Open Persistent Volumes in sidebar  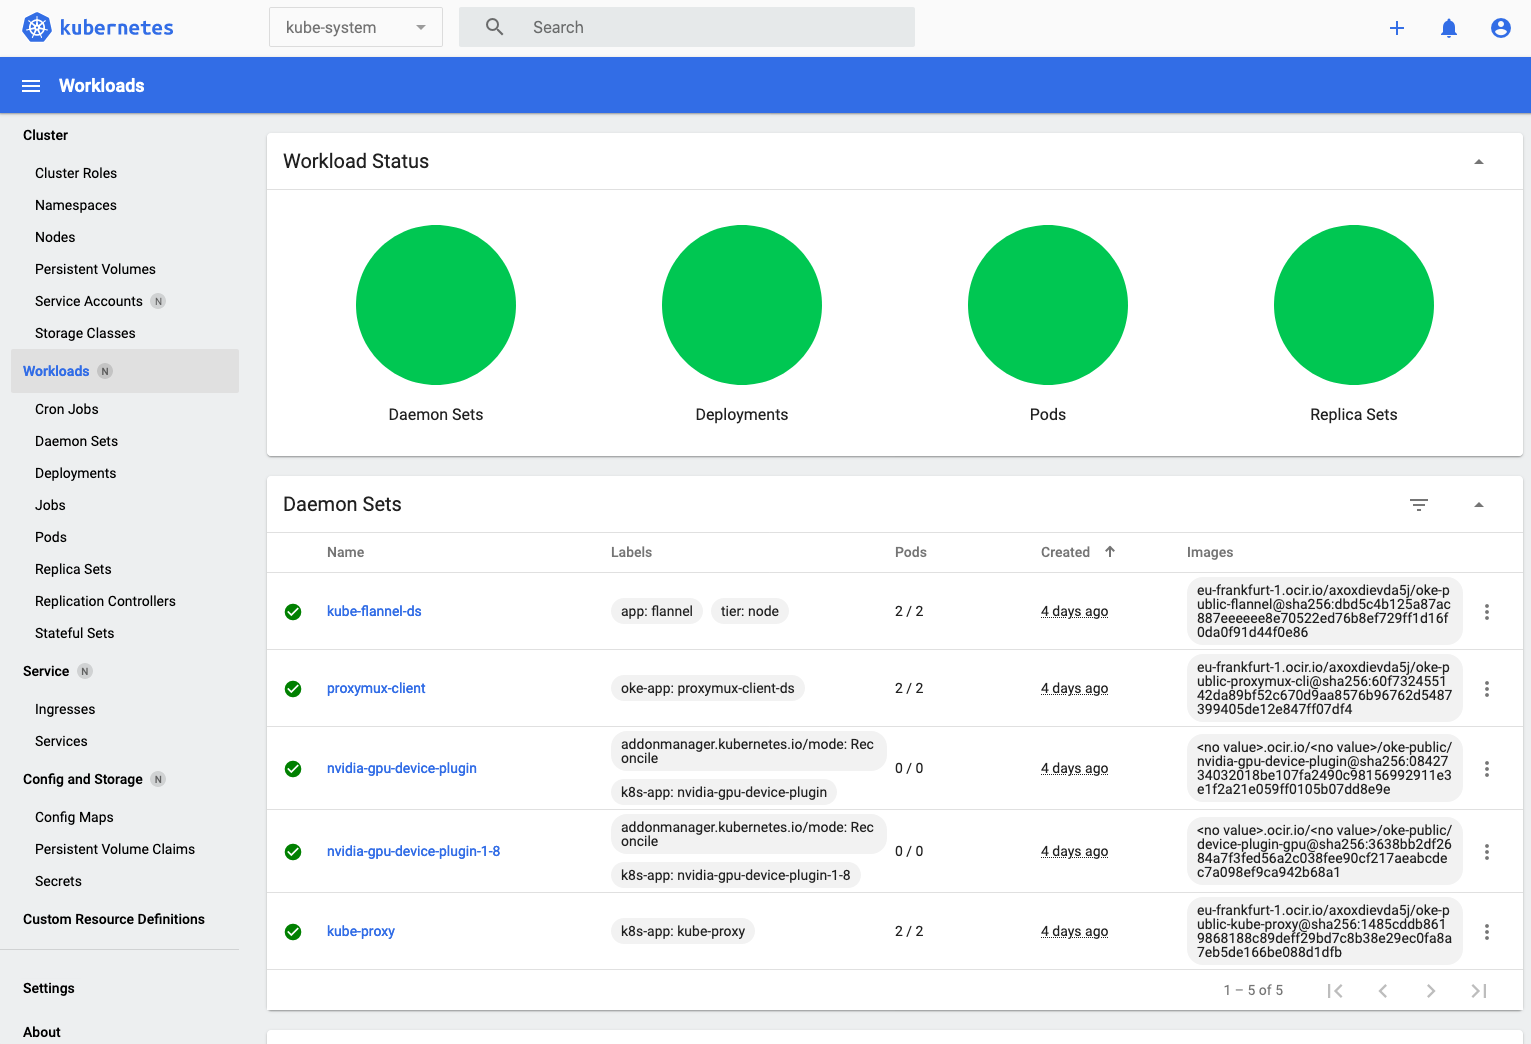pos(95,269)
